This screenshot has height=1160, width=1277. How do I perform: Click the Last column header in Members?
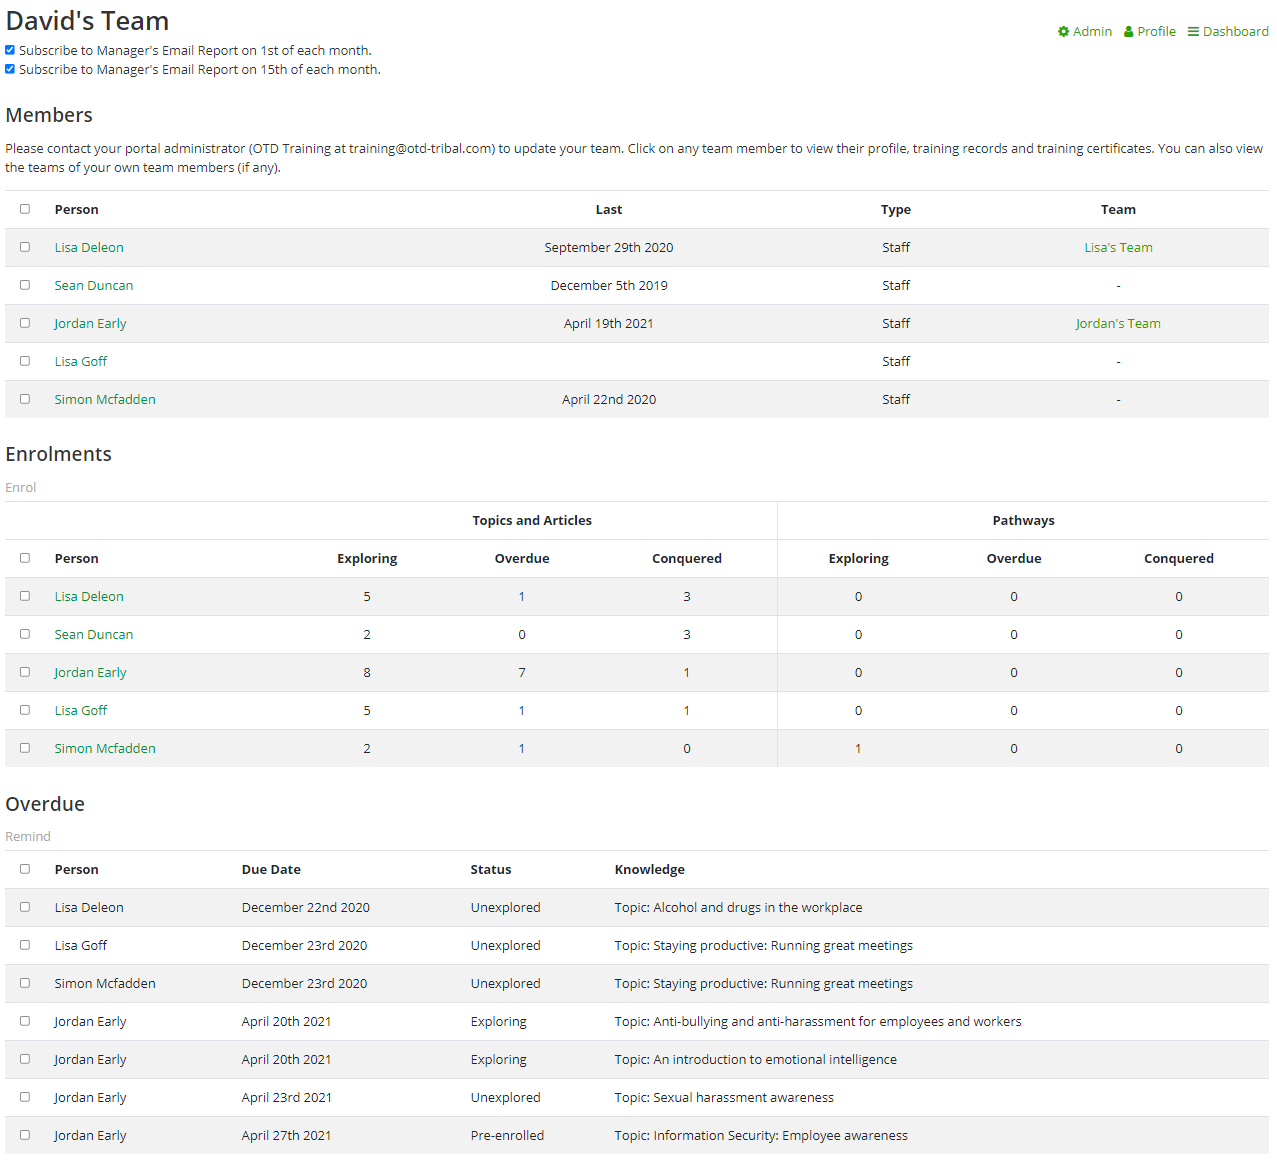[608, 210]
